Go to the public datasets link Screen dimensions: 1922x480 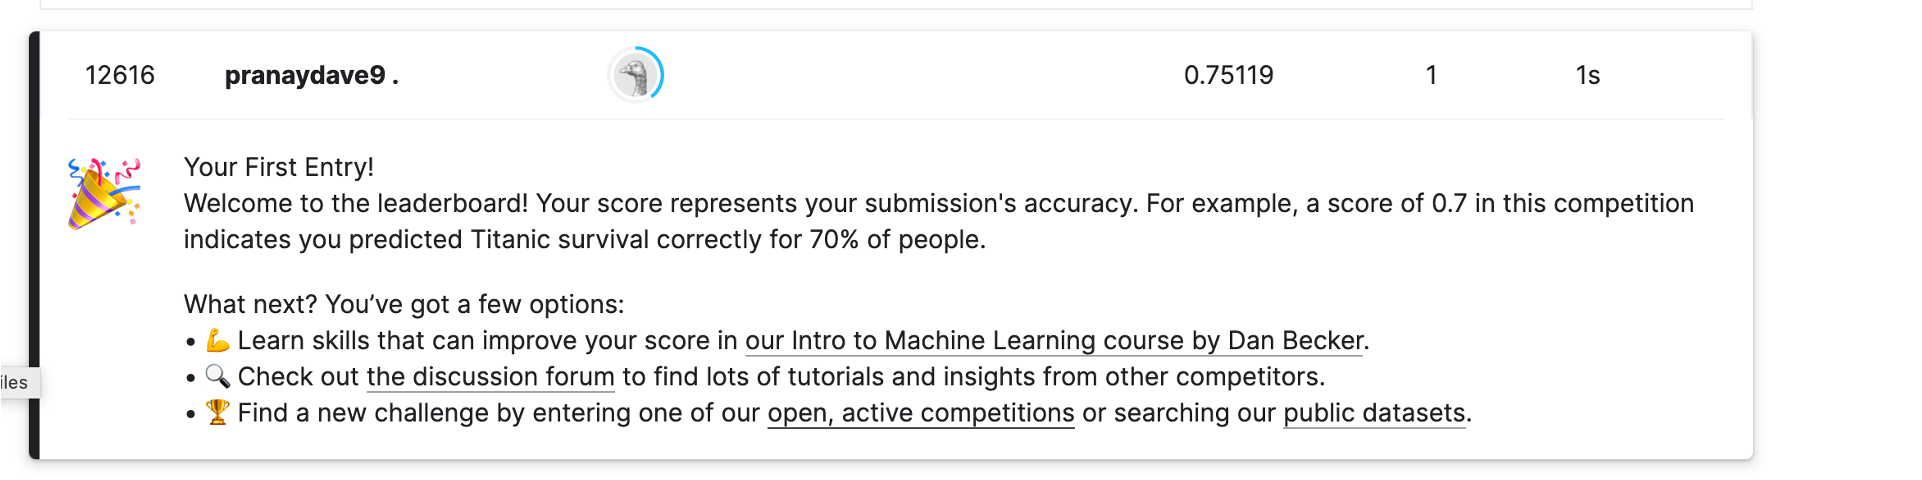pyautogui.click(x=1374, y=413)
